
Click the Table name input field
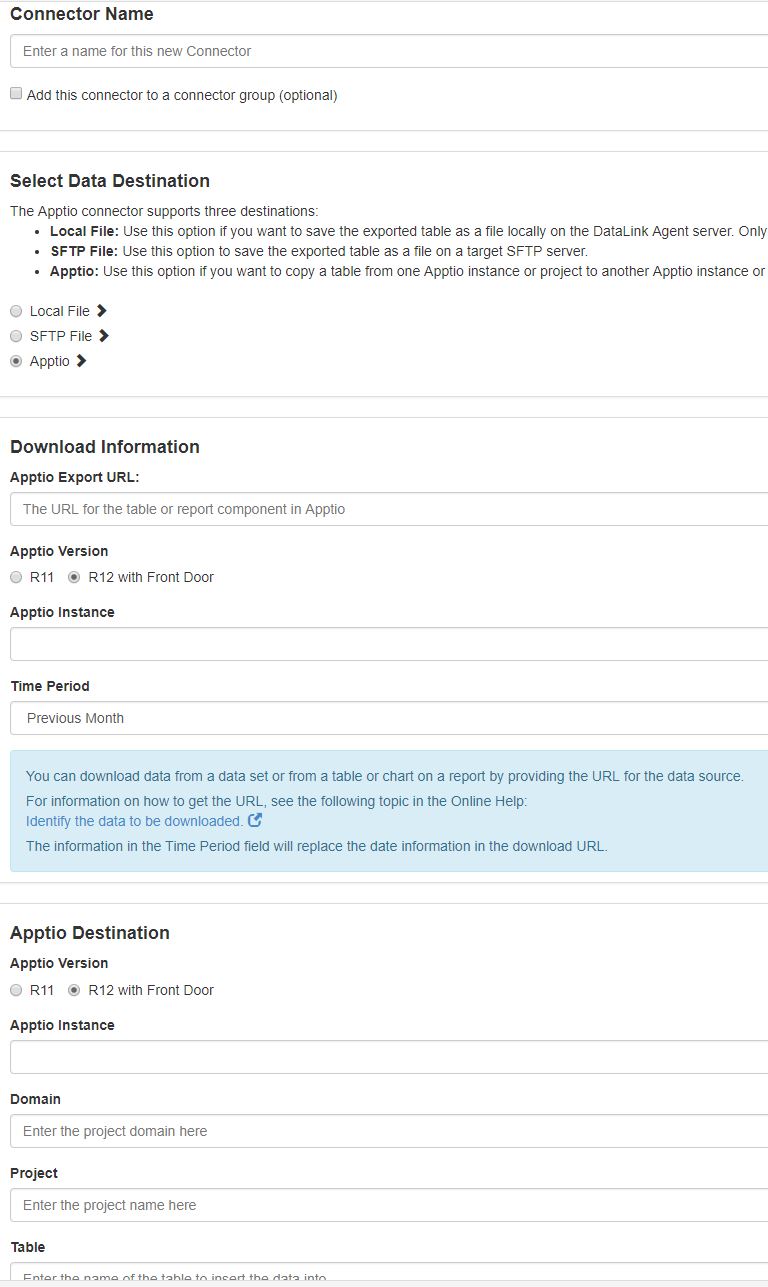click(x=389, y=1274)
